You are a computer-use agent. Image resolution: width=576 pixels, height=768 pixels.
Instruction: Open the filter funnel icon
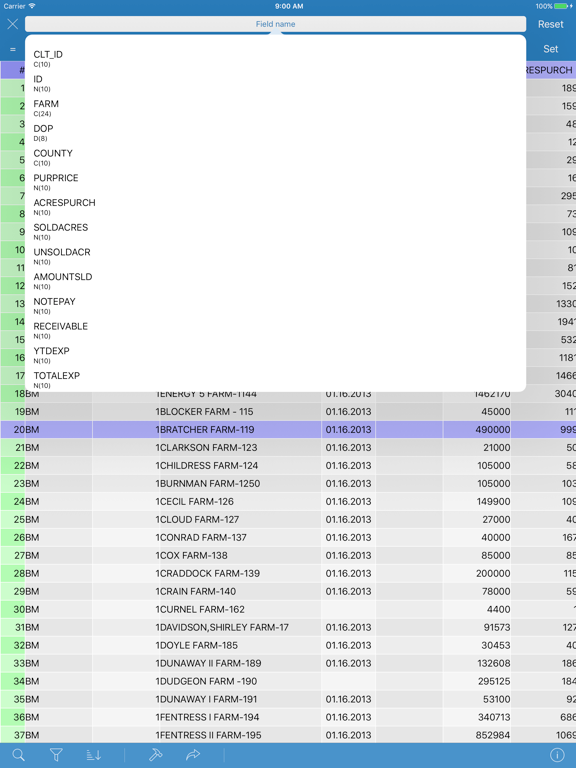[x=56, y=755]
